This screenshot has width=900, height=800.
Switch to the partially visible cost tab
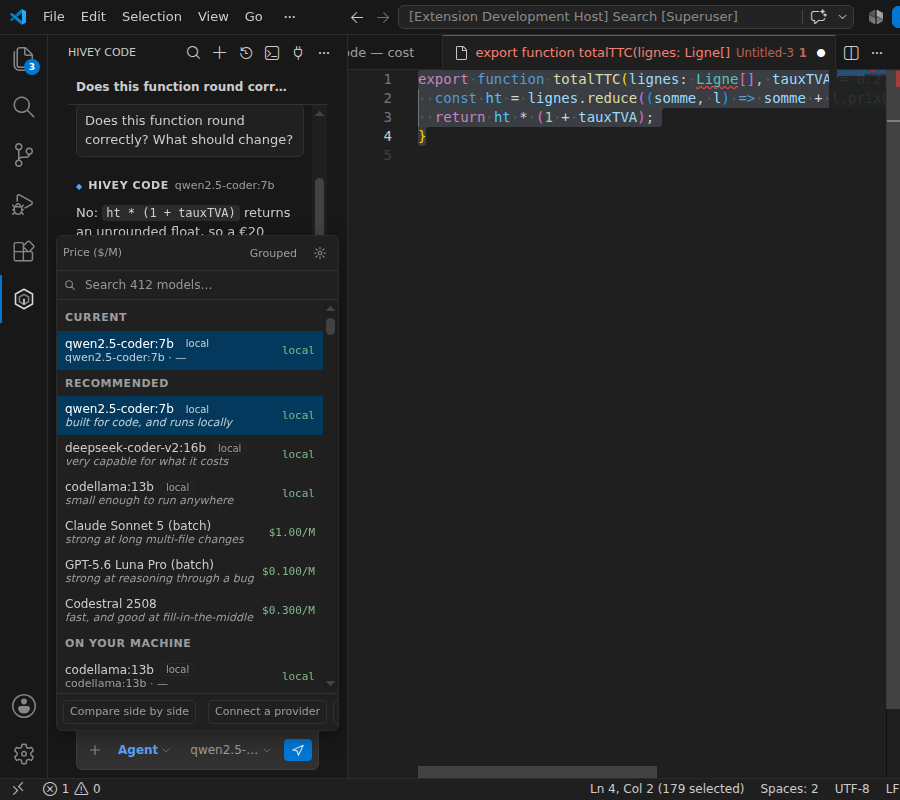395,53
